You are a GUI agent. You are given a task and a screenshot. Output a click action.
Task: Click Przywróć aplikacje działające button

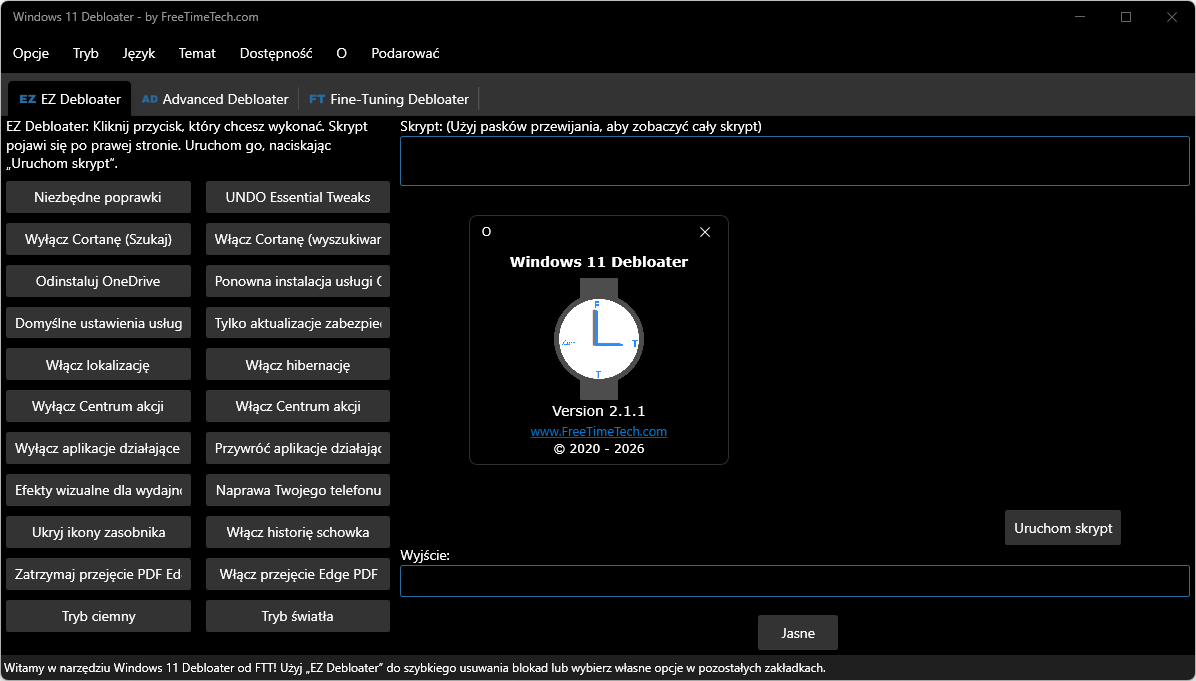point(297,448)
